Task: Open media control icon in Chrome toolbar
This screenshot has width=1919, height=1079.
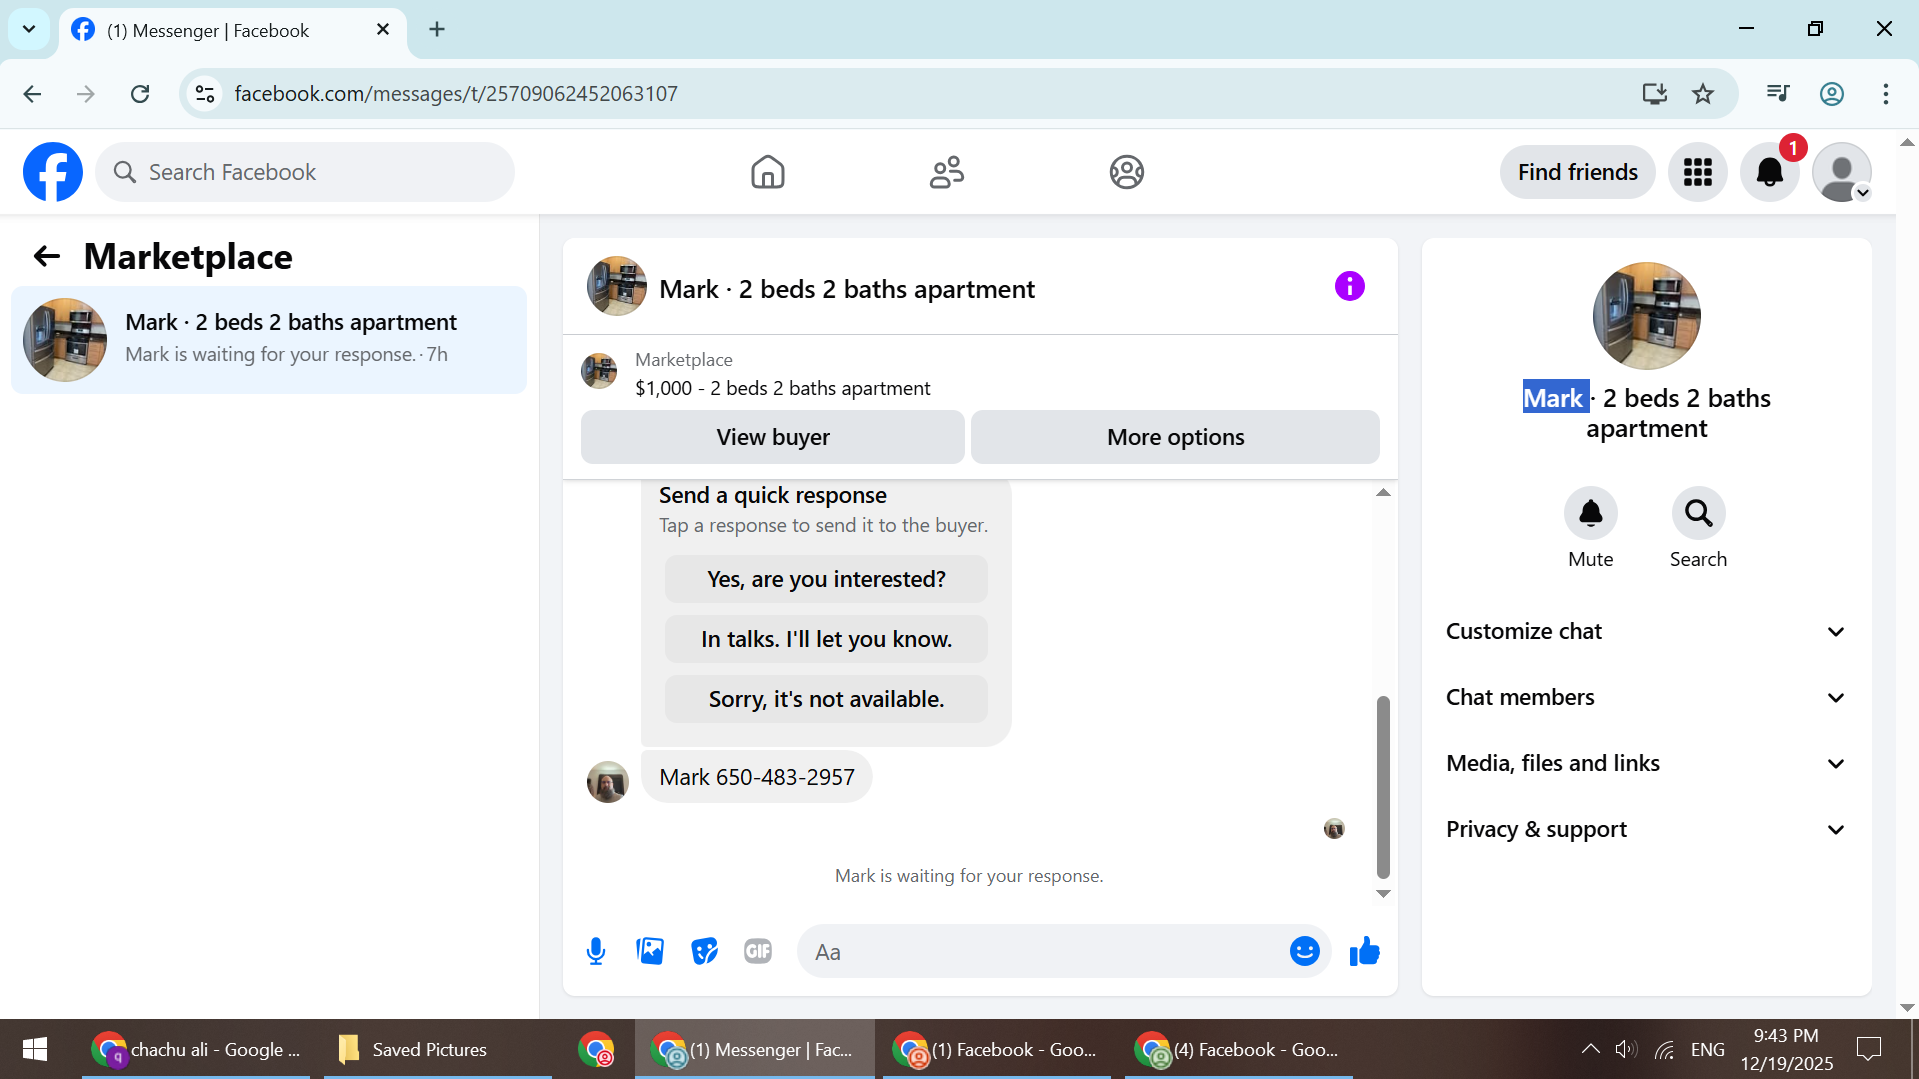Action: click(1777, 94)
